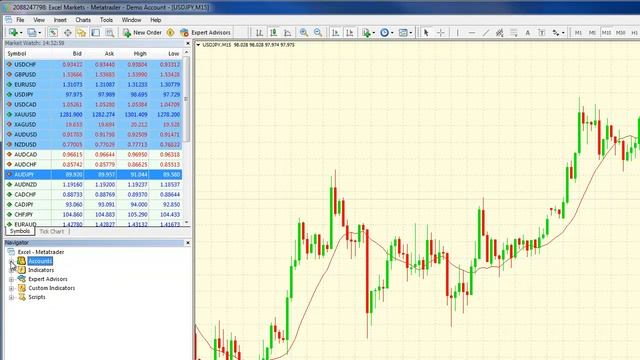Screen dimensions: 640x360
Task: Expand the Indicators tree node
Action: 11,270
